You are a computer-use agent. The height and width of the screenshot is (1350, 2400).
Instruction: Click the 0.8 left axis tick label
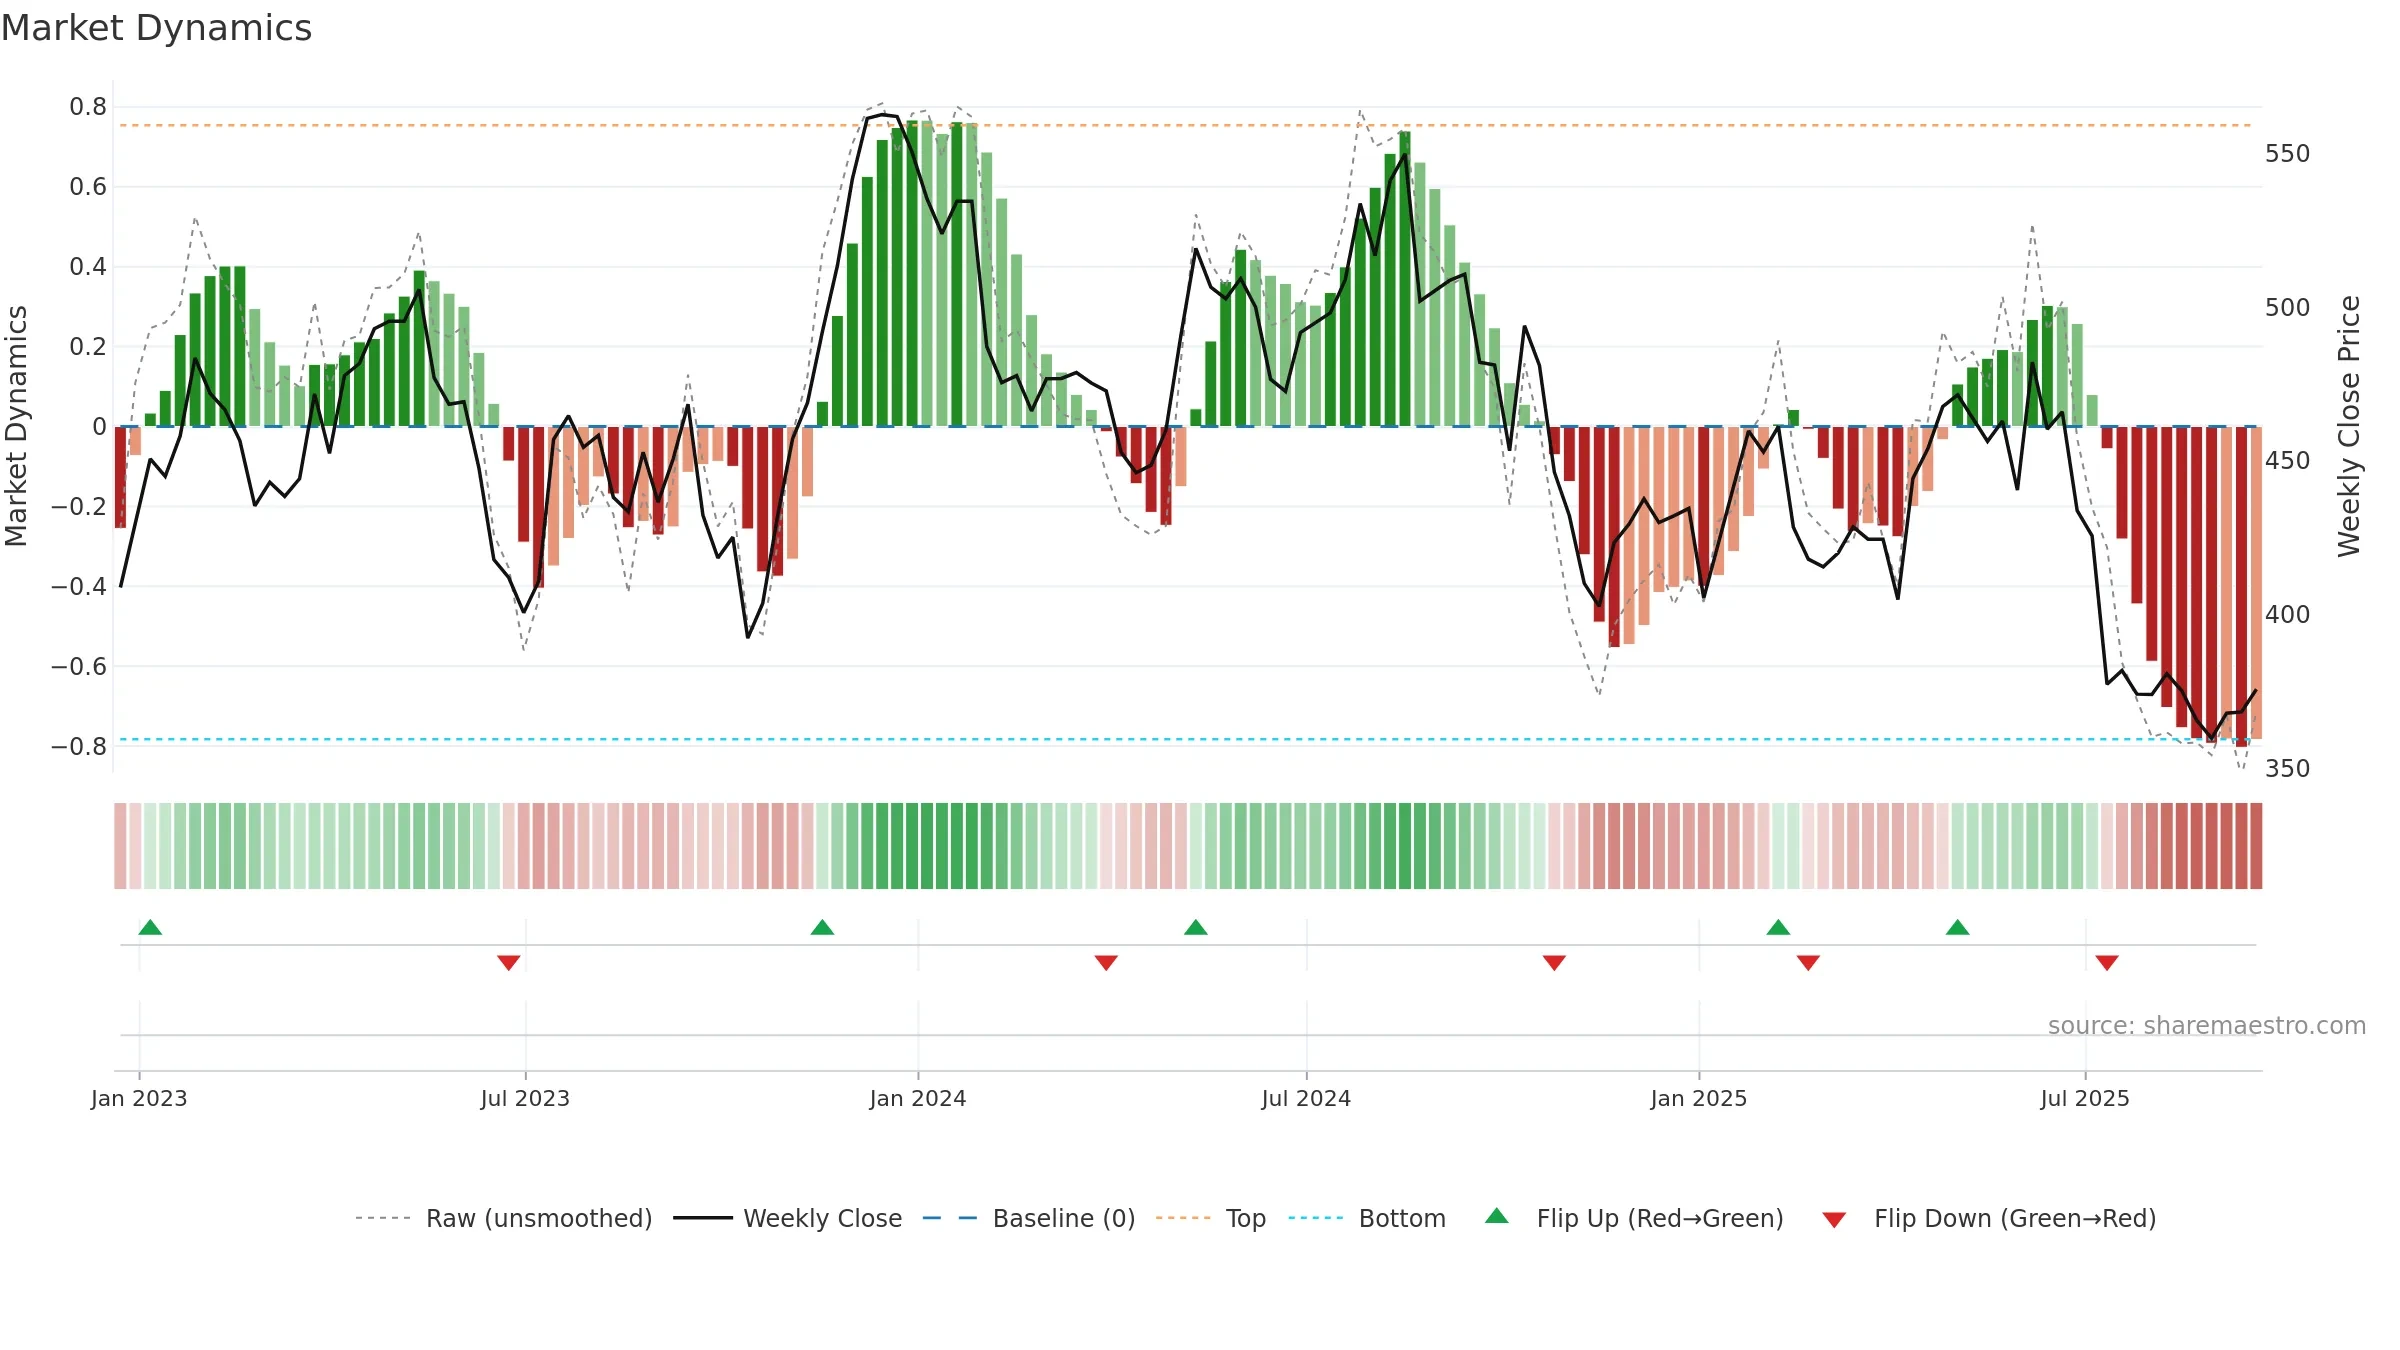(x=88, y=107)
